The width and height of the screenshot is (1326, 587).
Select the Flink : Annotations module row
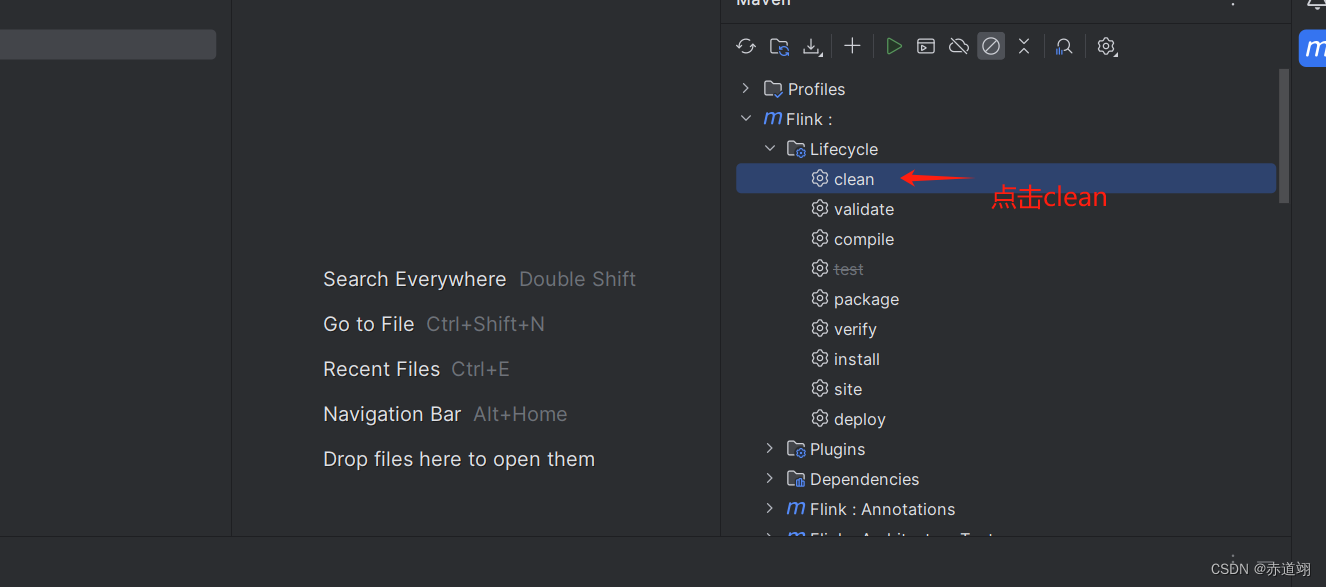tap(1006, 509)
